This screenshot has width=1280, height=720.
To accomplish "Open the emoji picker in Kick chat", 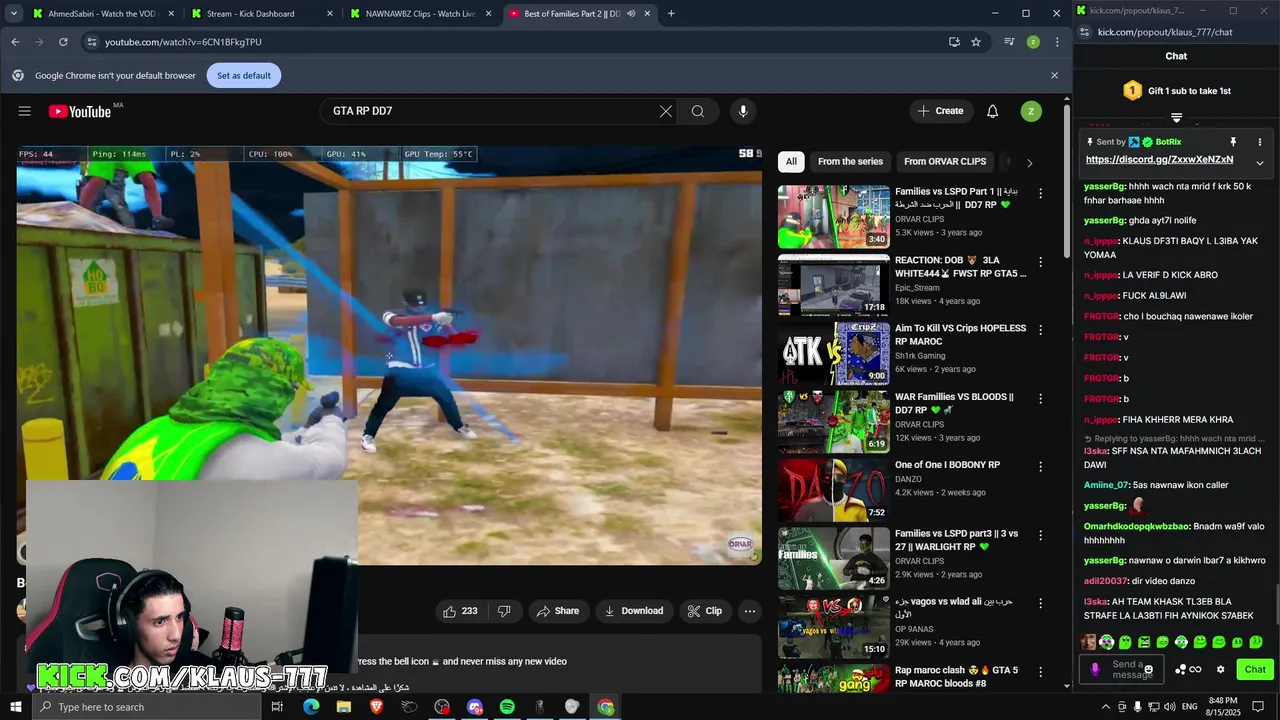I will [1149, 670].
